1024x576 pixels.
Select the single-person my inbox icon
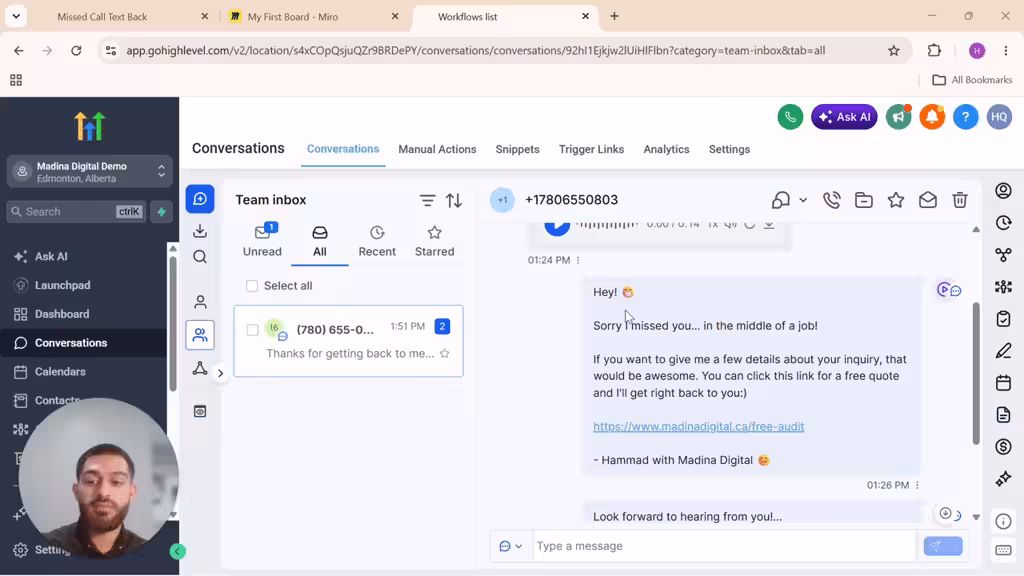[x=200, y=302]
